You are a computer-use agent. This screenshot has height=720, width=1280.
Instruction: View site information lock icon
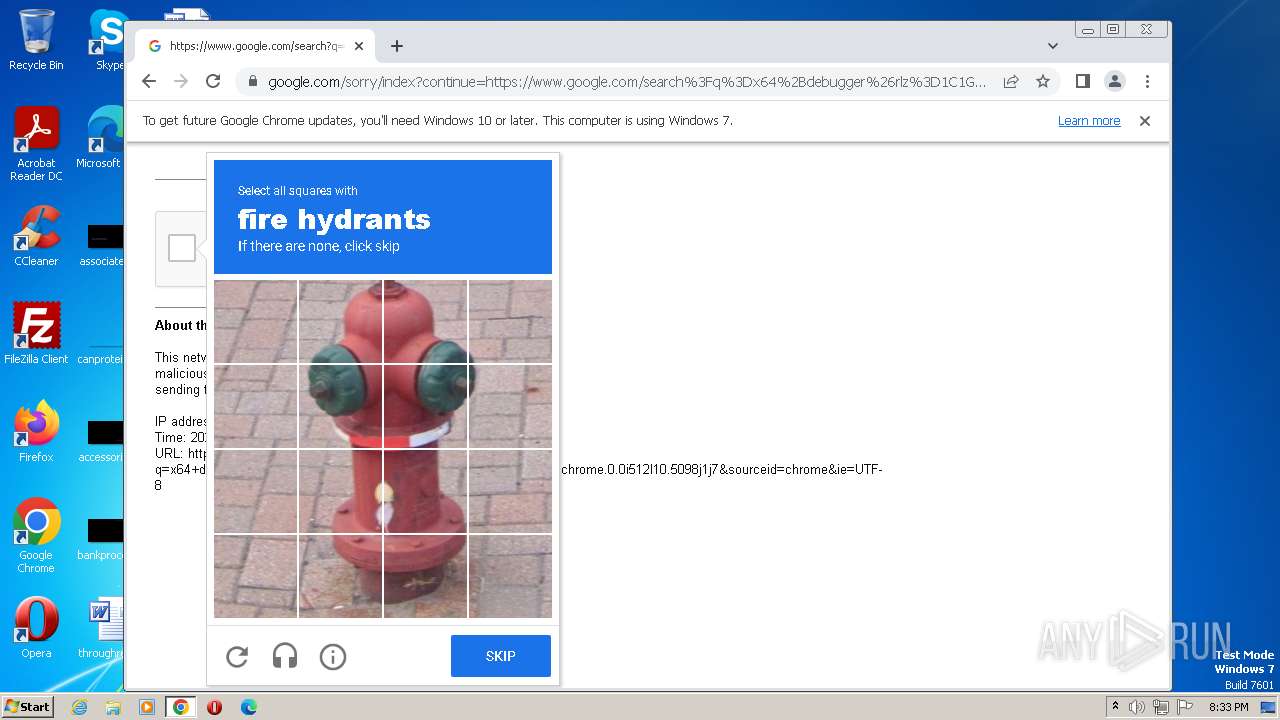tap(253, 82)
